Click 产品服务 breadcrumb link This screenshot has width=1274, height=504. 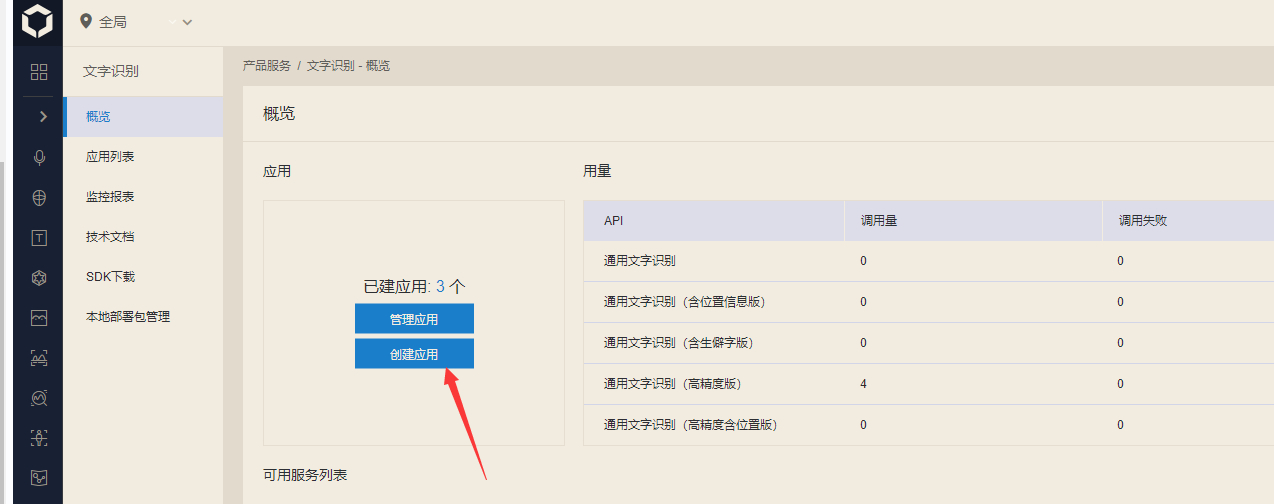267,65
